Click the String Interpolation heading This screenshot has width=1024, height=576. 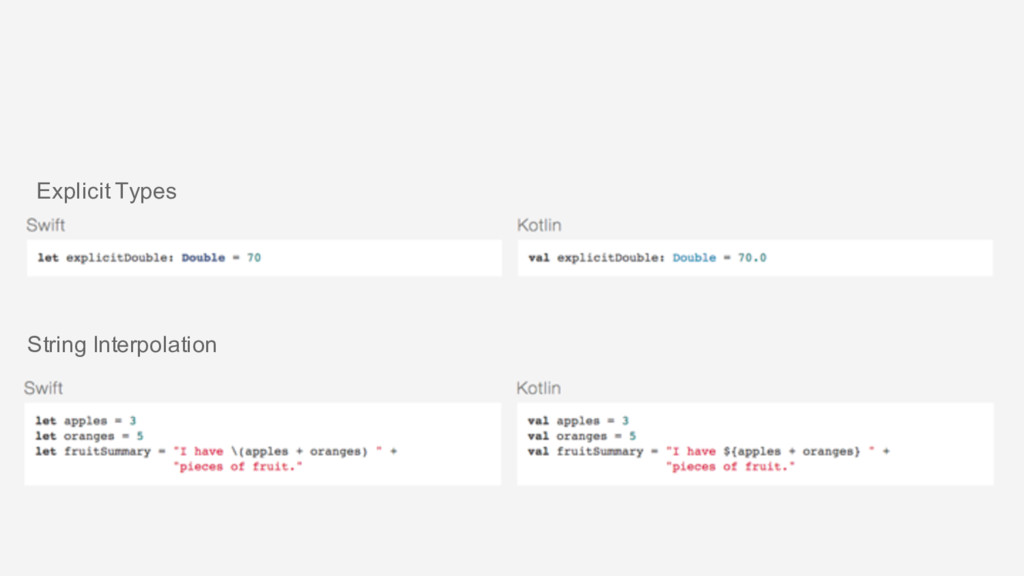pos(122,345)
